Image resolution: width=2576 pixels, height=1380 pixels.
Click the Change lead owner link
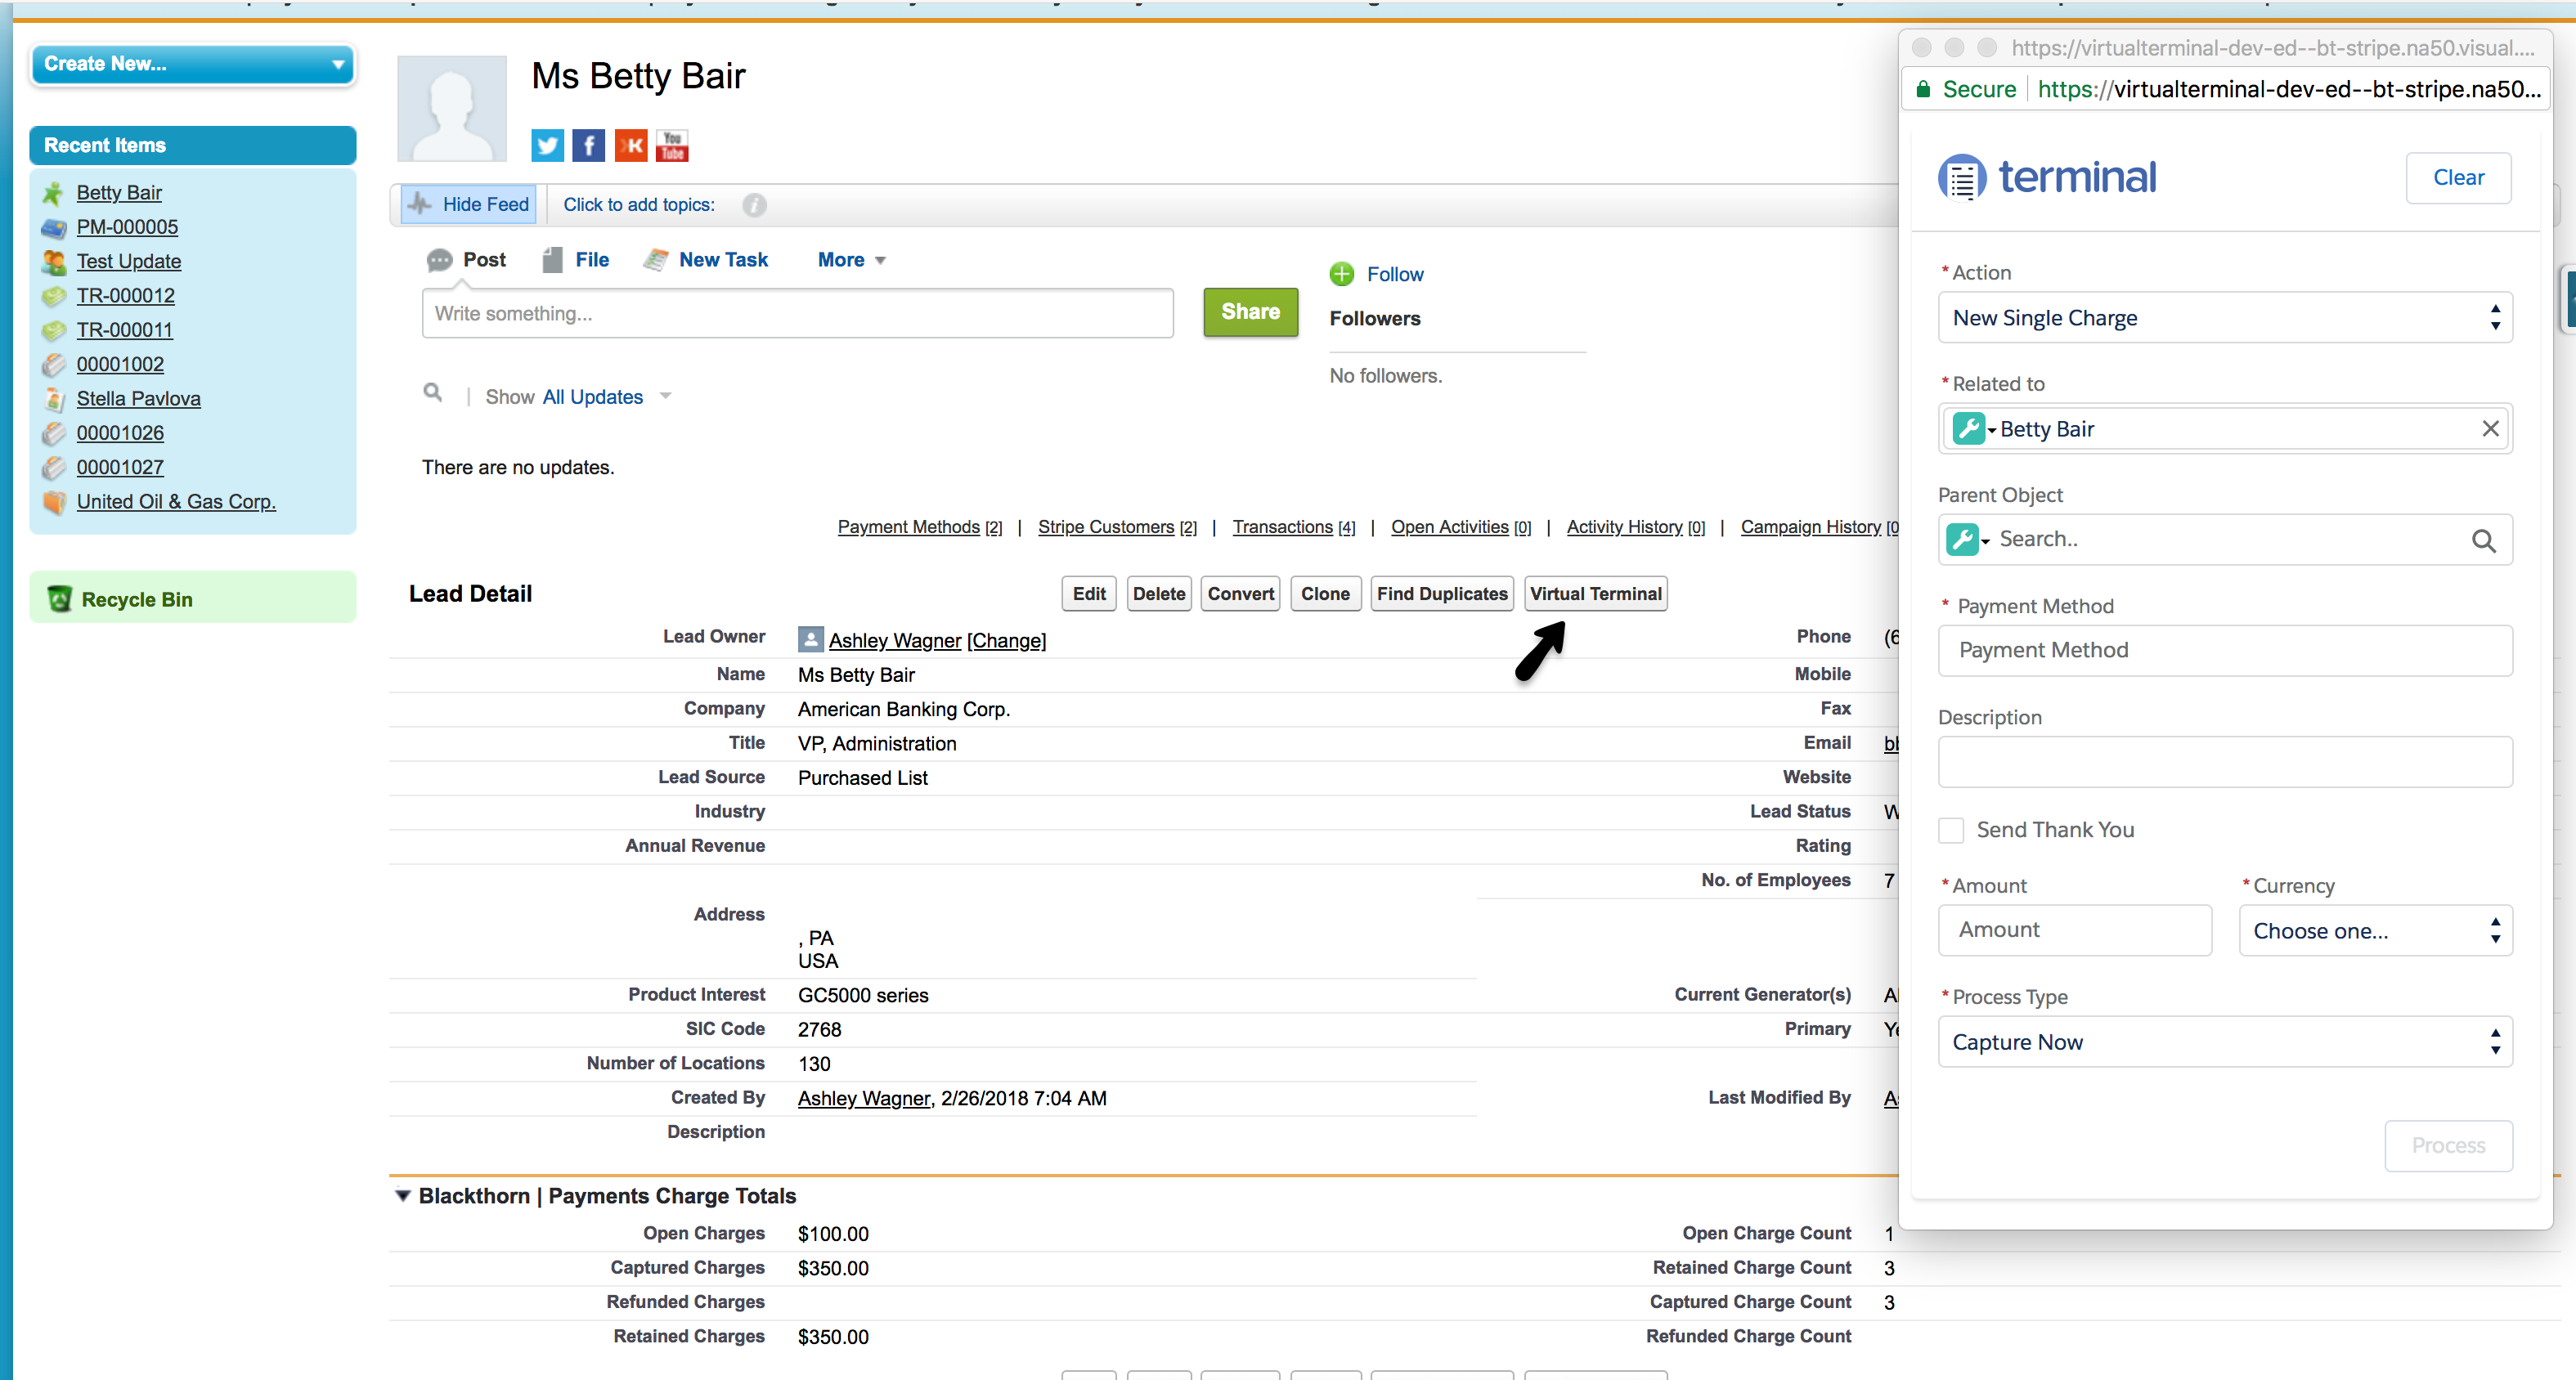pos(1006,641)
